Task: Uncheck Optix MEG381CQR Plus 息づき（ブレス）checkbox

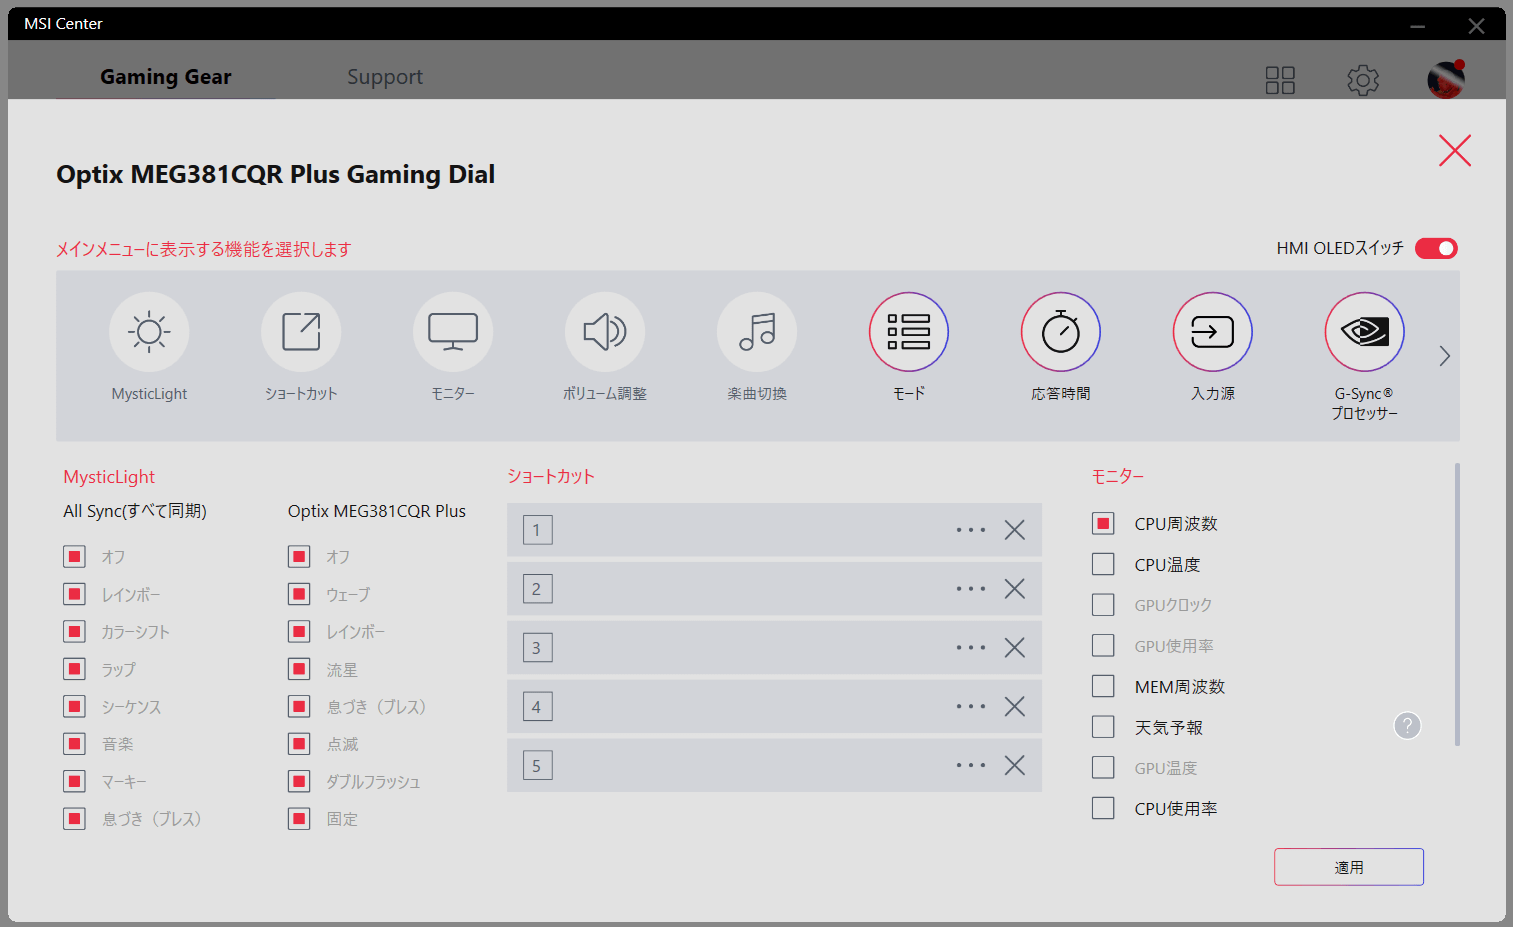Action: pyautogui.click(x=299, y=706)
